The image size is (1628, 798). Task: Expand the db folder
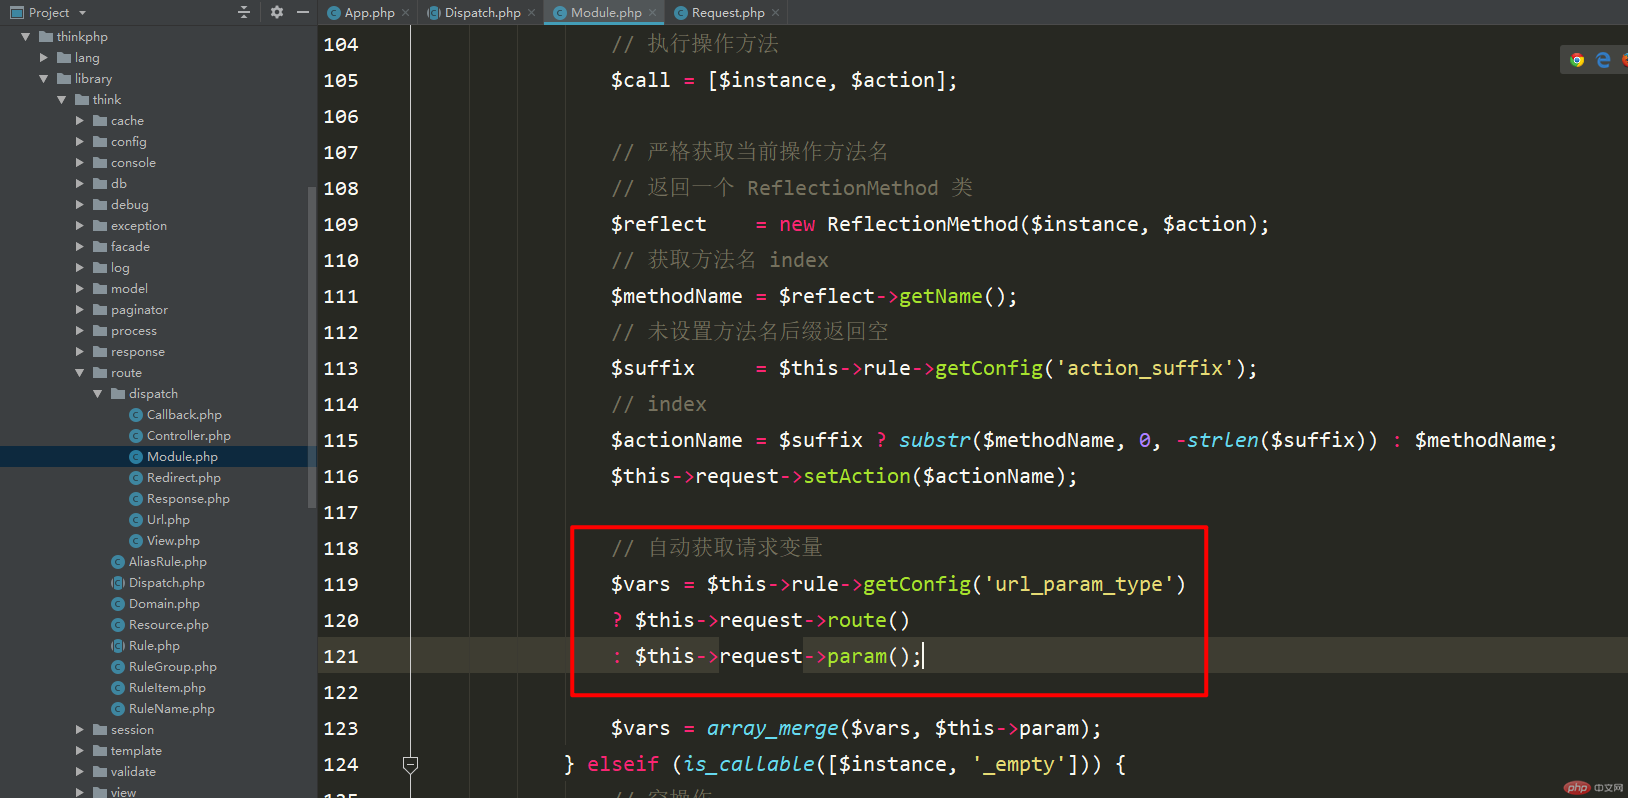[x=79, y=184]
